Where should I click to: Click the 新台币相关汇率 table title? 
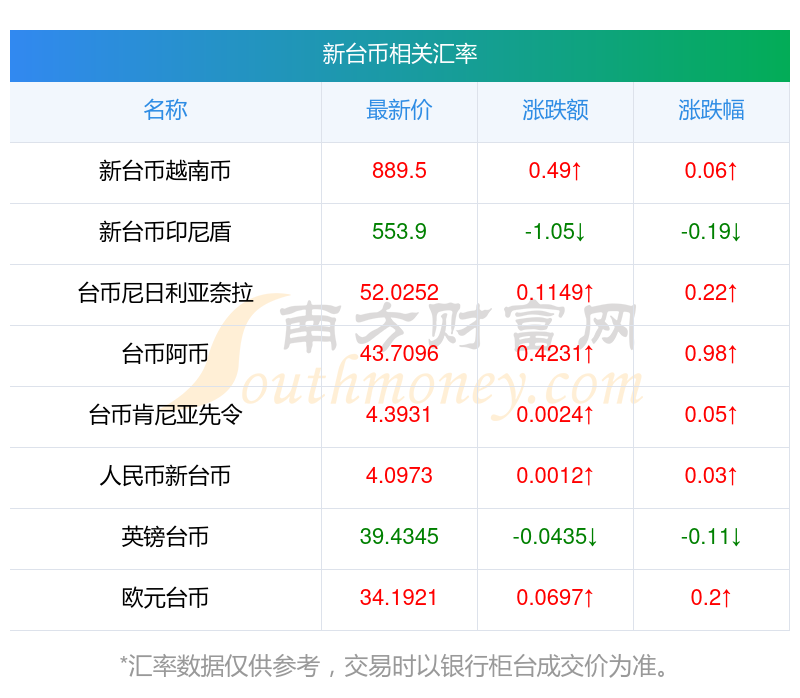399,54
